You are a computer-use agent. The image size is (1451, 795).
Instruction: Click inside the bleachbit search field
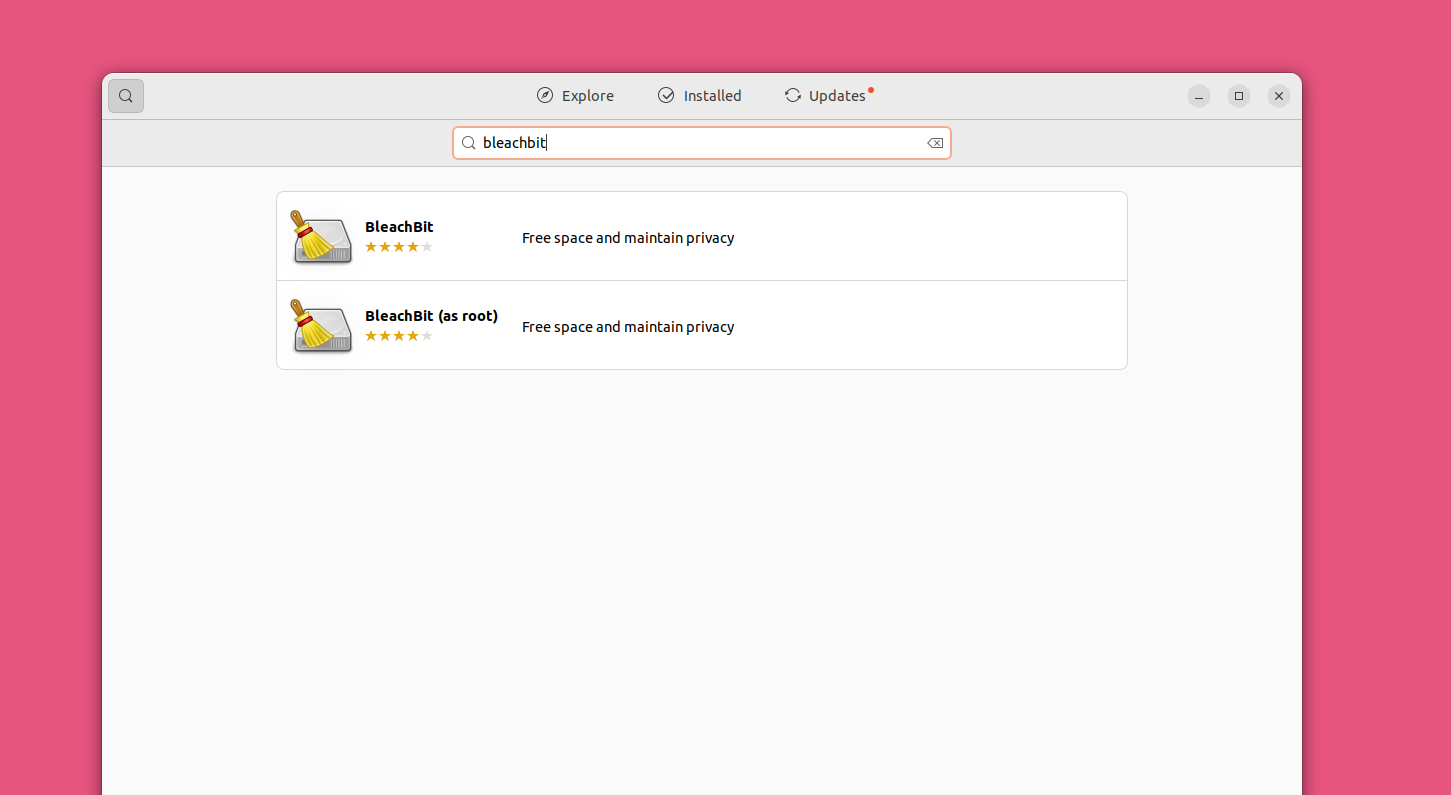(x=702, y=143)
